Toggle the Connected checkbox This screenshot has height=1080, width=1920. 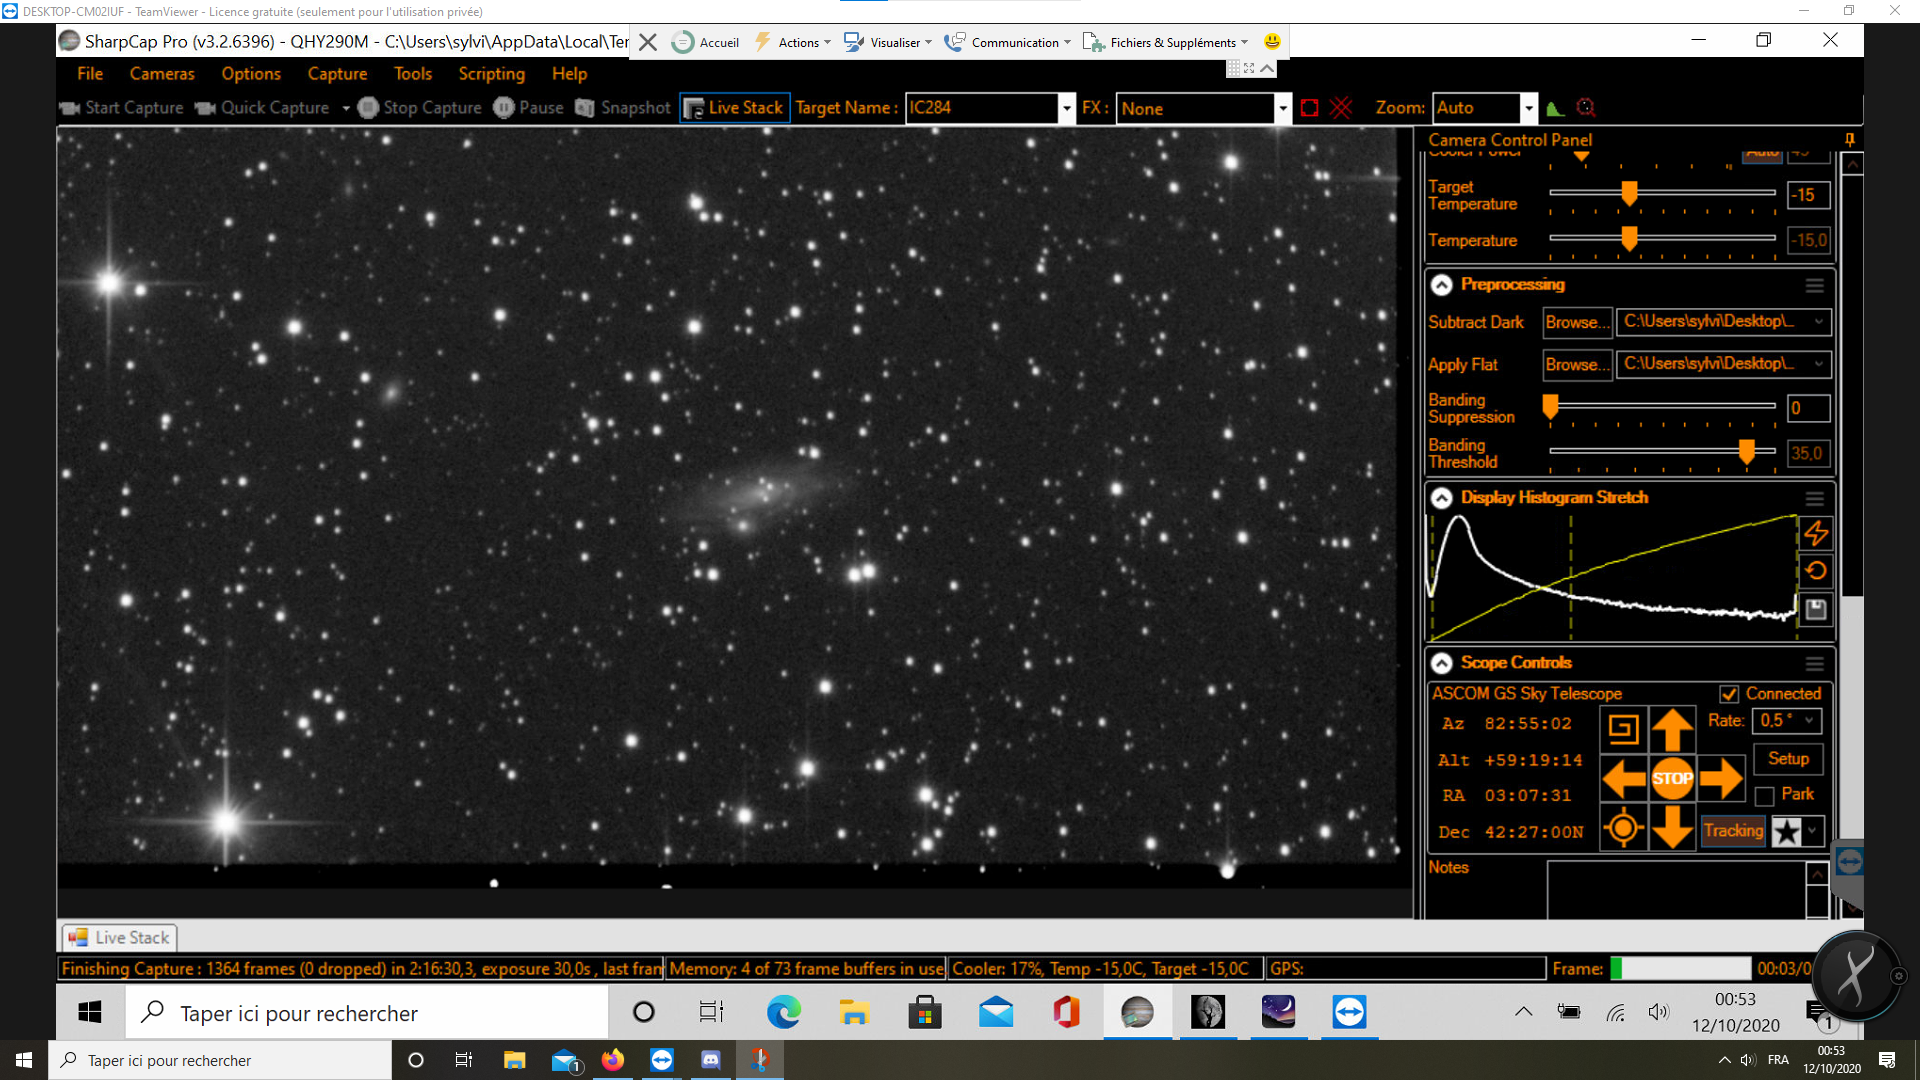(x=1729, y=694)
